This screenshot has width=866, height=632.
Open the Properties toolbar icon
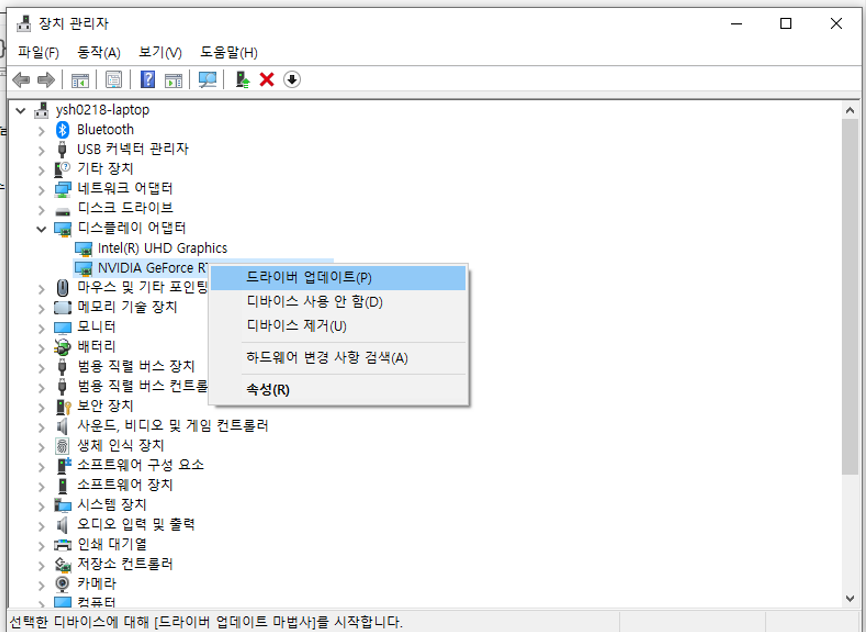(x=114, y=80)
